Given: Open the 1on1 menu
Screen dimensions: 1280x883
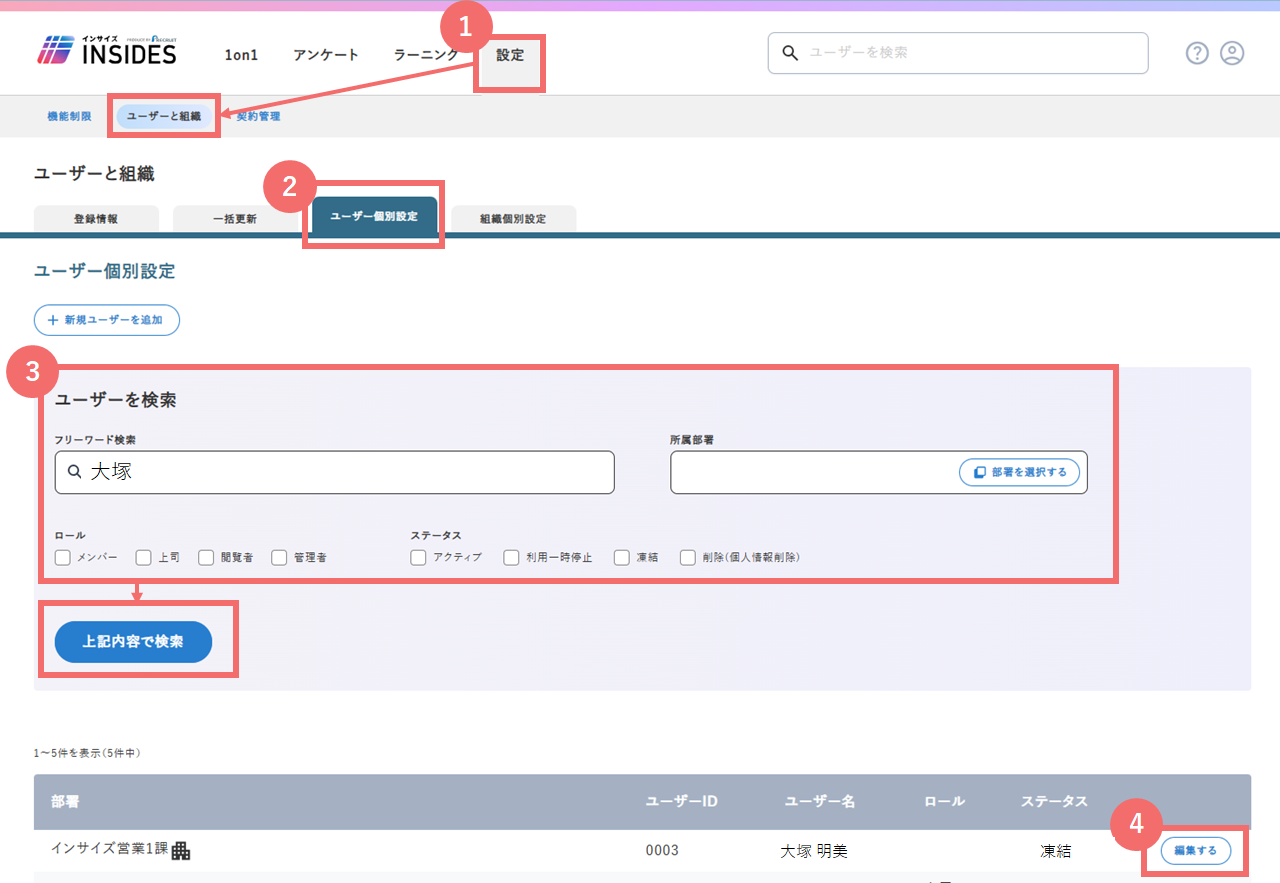Looking at the screenshot, I should tap(241, 55).
